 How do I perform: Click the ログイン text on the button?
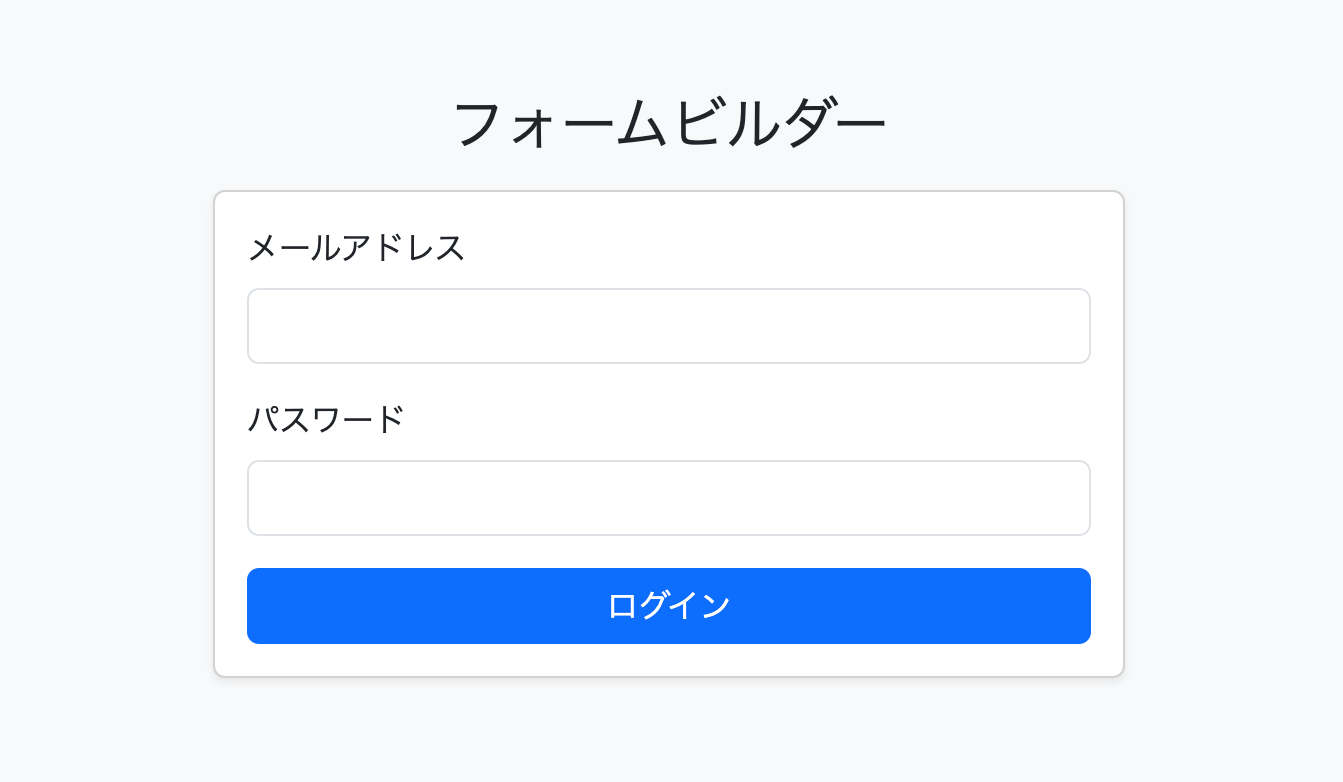pyautogui.click(x=668, y=606)
